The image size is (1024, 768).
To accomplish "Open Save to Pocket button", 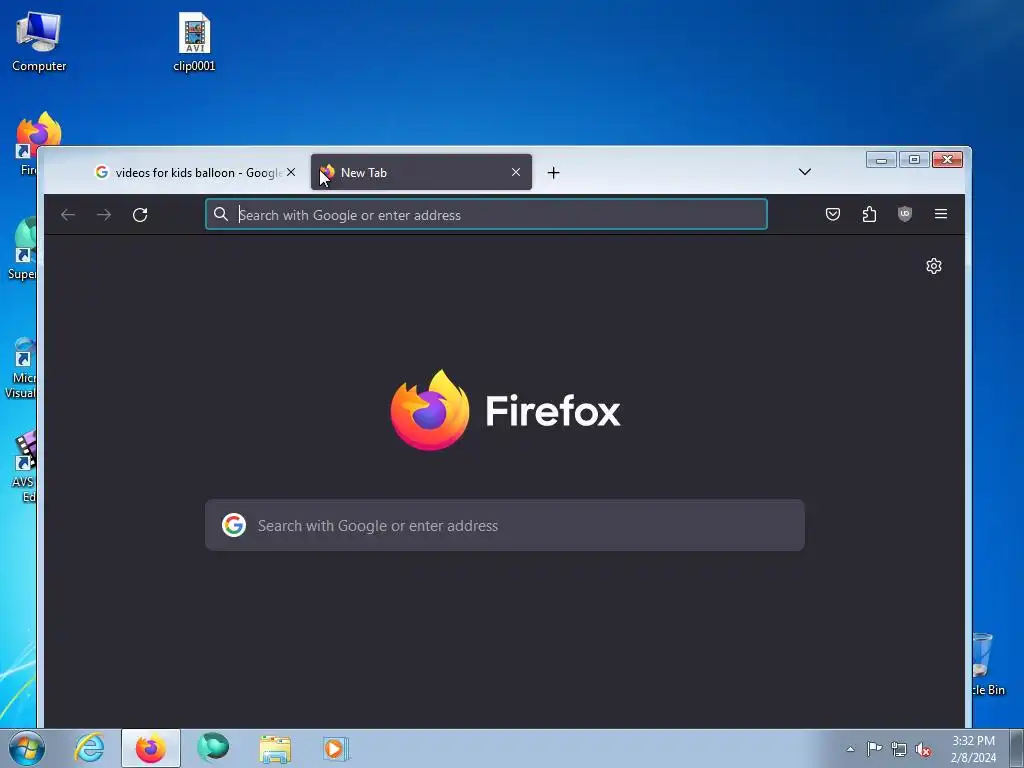I will point(833,214).
